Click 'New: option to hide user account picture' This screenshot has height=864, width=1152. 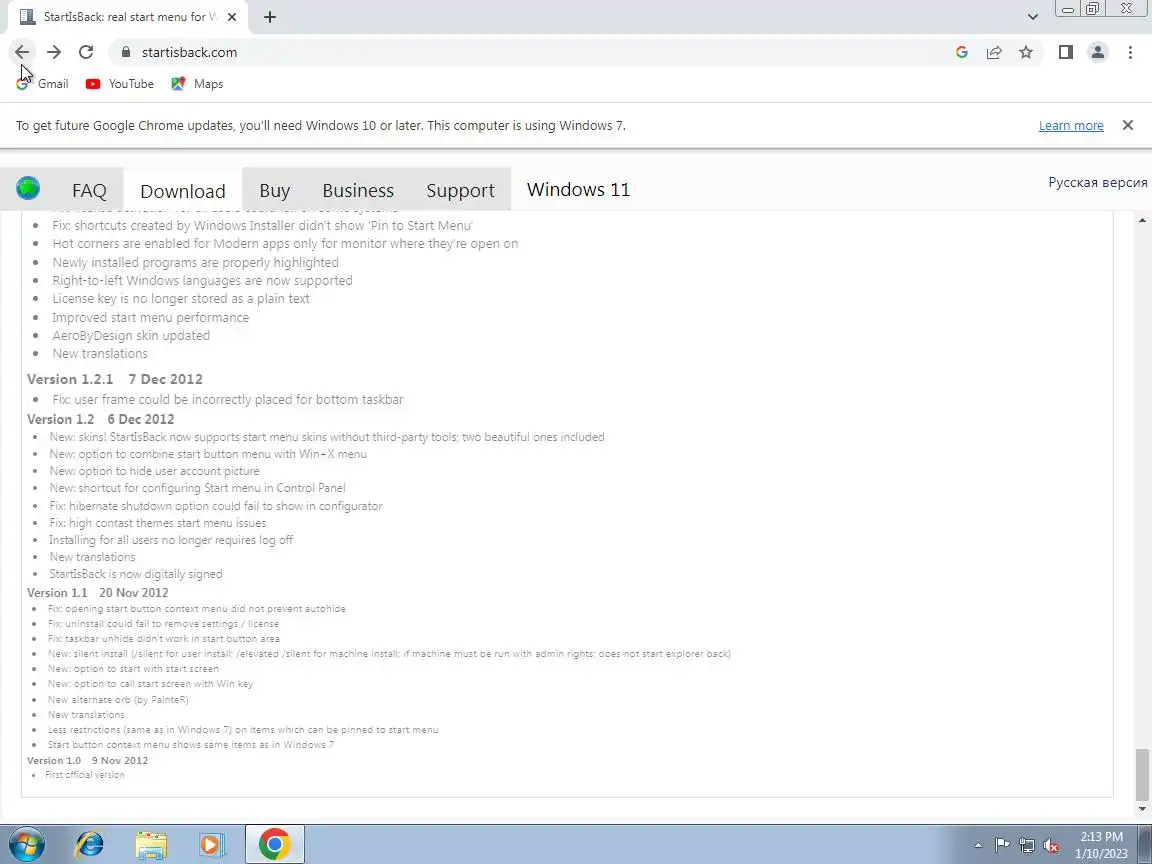[154, 471]
